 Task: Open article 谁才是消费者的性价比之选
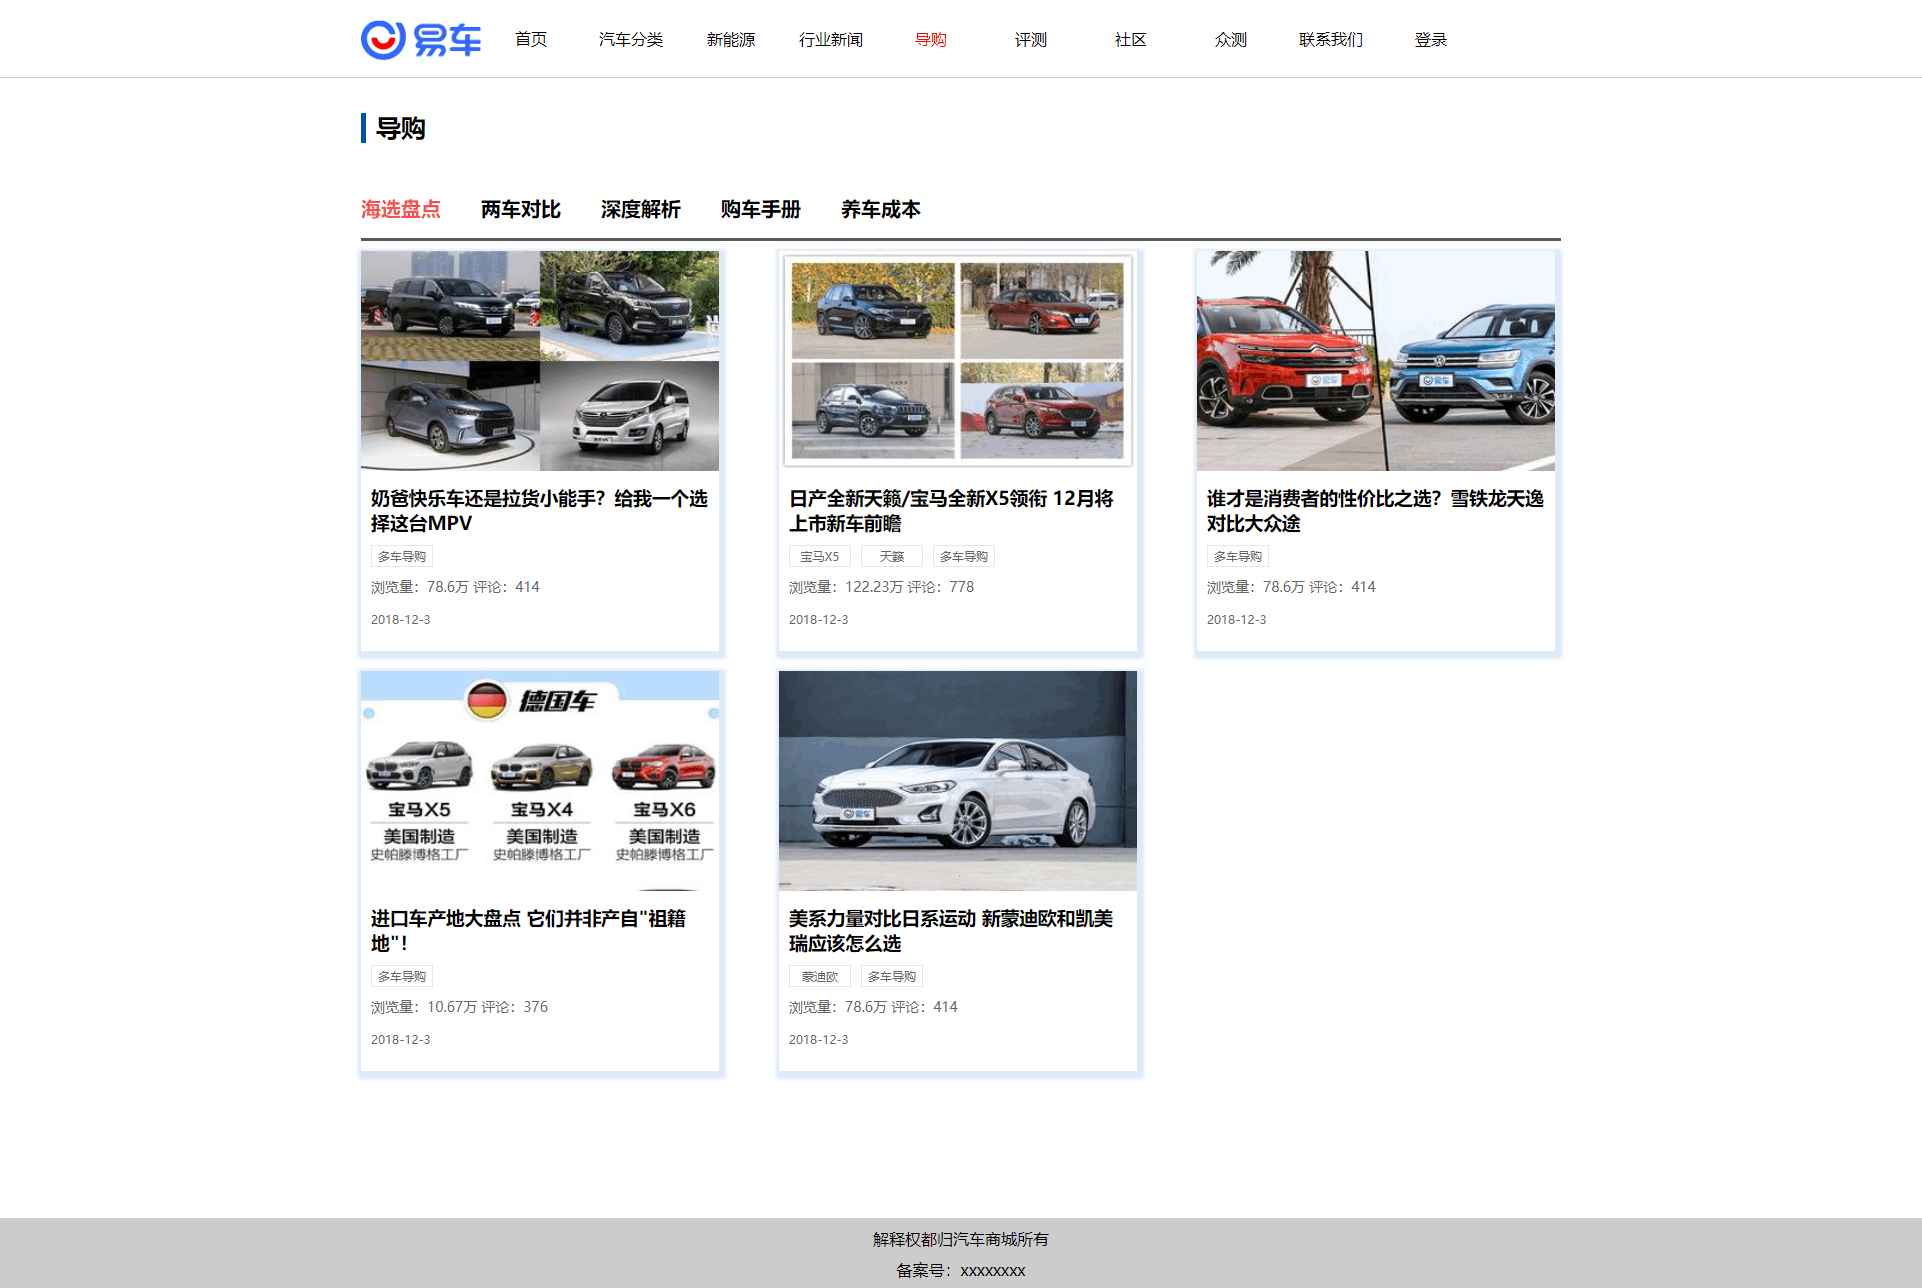click(1376, 511)
